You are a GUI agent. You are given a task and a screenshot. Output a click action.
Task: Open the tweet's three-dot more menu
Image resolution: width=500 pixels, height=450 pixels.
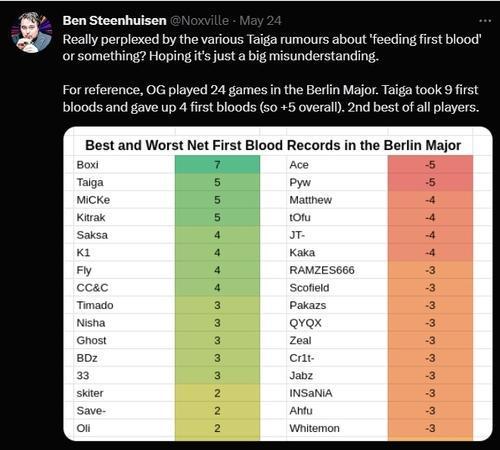(x=485, y=21)
